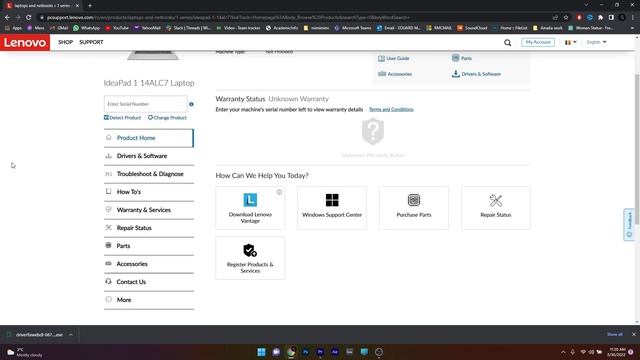
Task: Open Chrome from the taskbar
Action: pos(291,352)
